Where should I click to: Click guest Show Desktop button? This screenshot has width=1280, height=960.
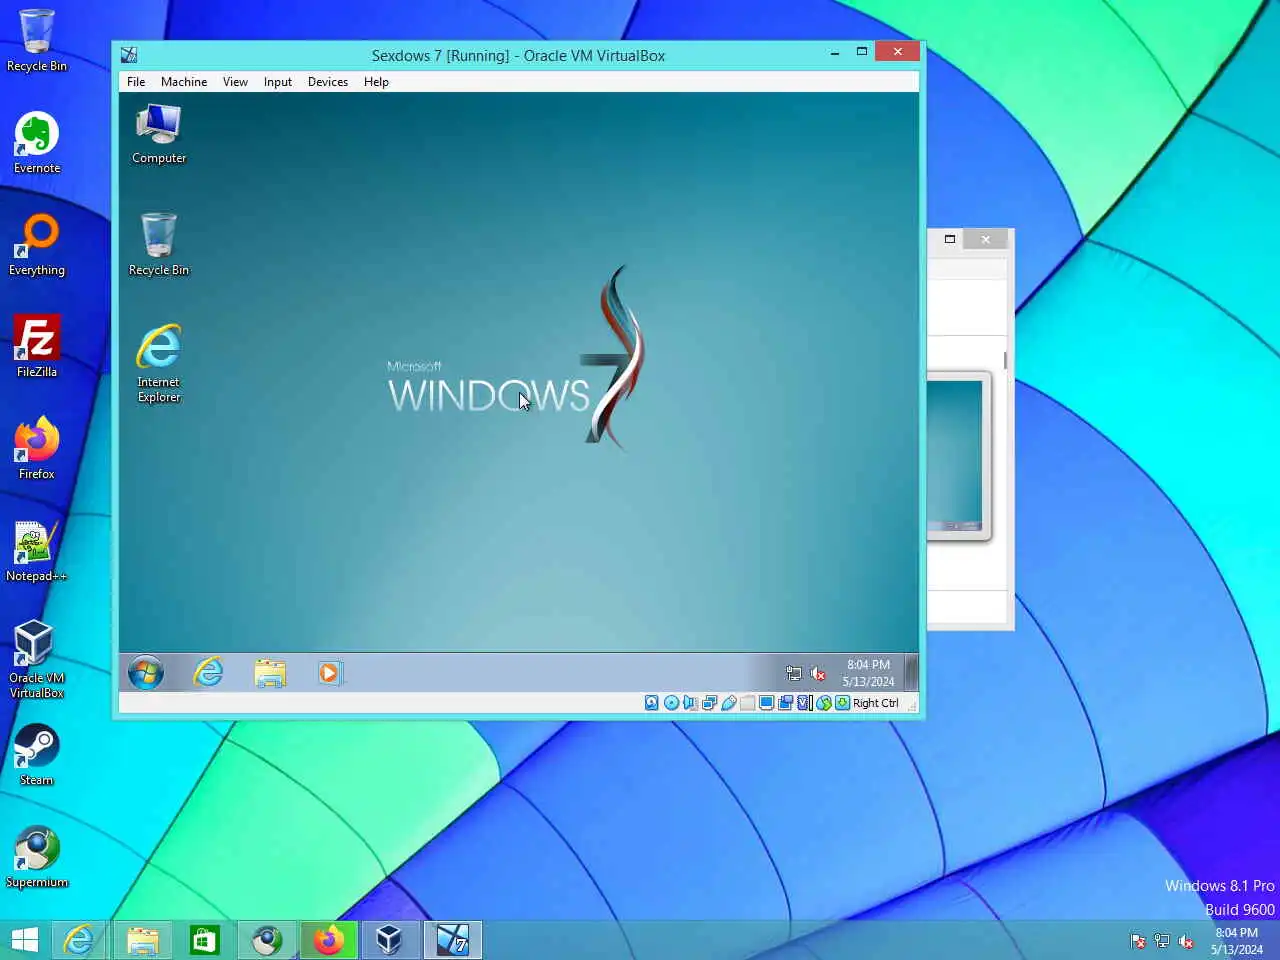tap(911, 673)
